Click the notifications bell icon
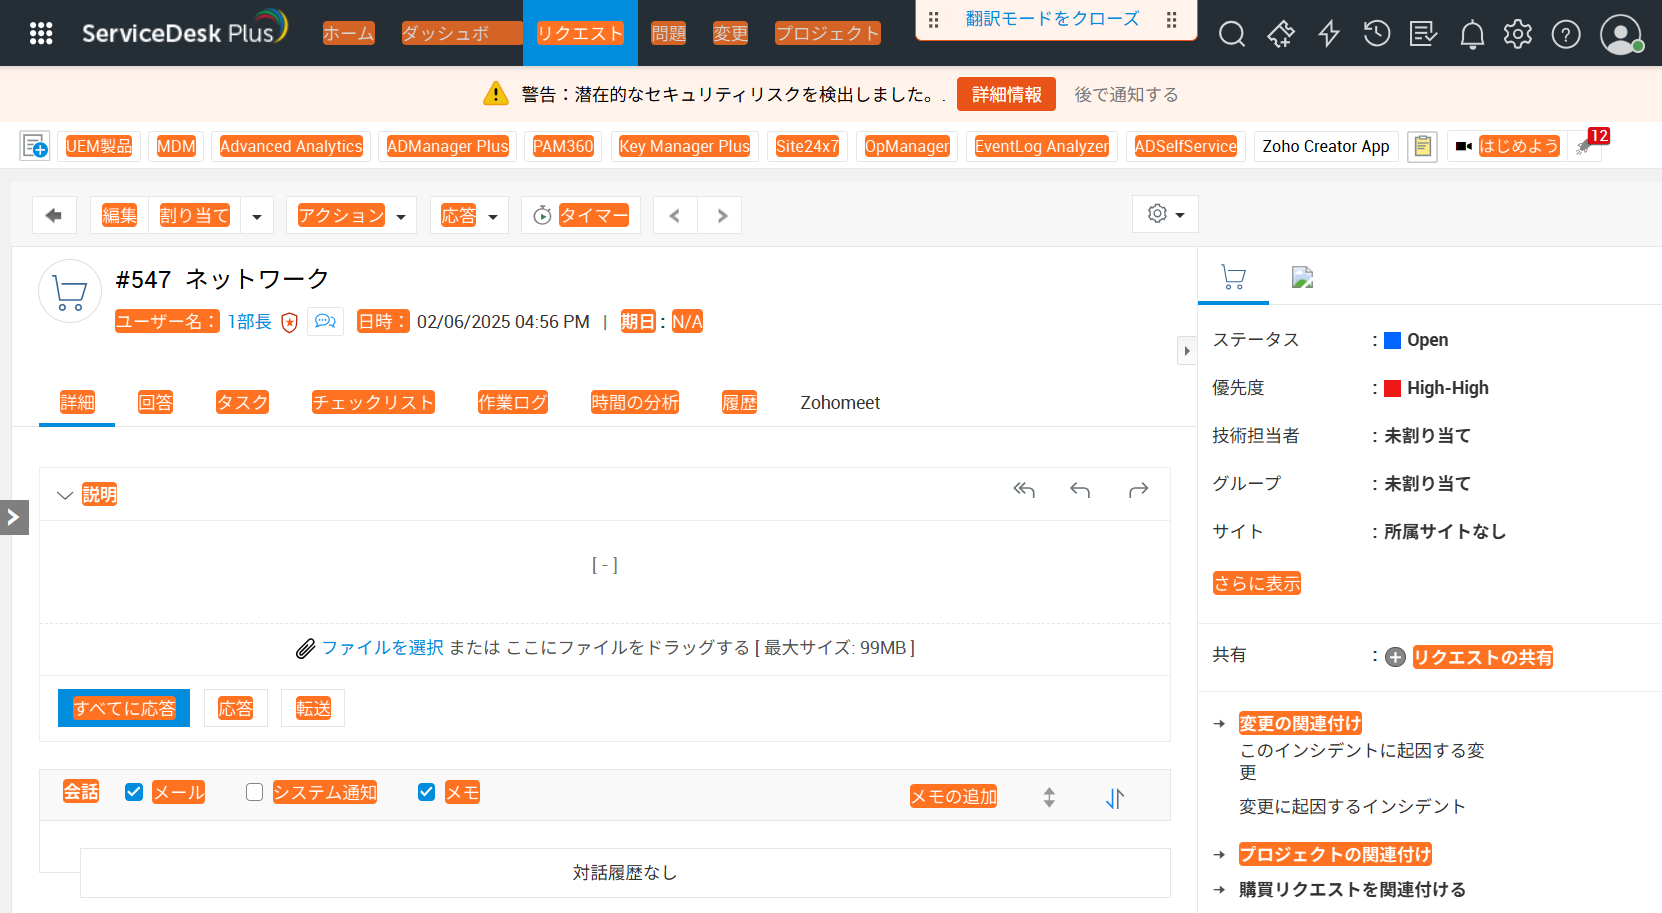This screenshot has height=913, width=1662. coord(1471,35)
